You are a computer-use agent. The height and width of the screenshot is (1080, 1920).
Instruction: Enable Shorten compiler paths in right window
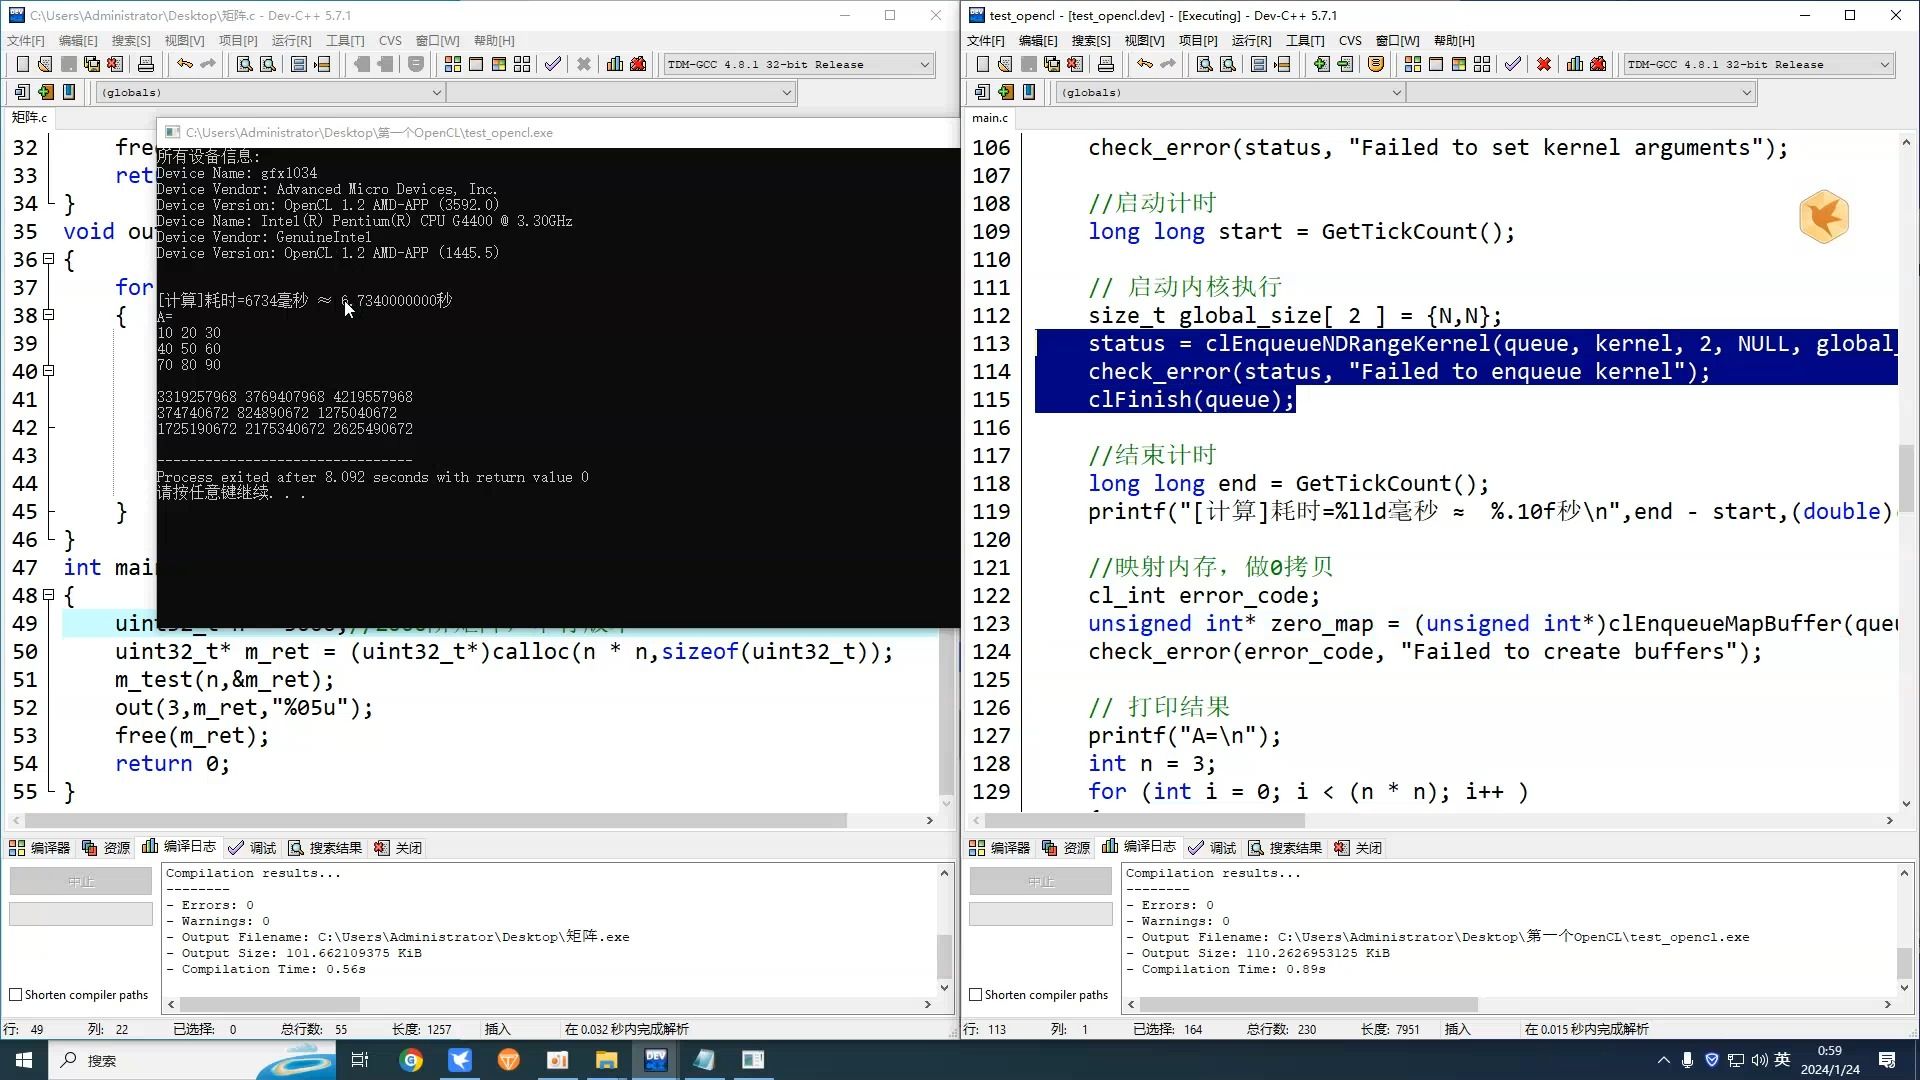(x=976, y=995)
